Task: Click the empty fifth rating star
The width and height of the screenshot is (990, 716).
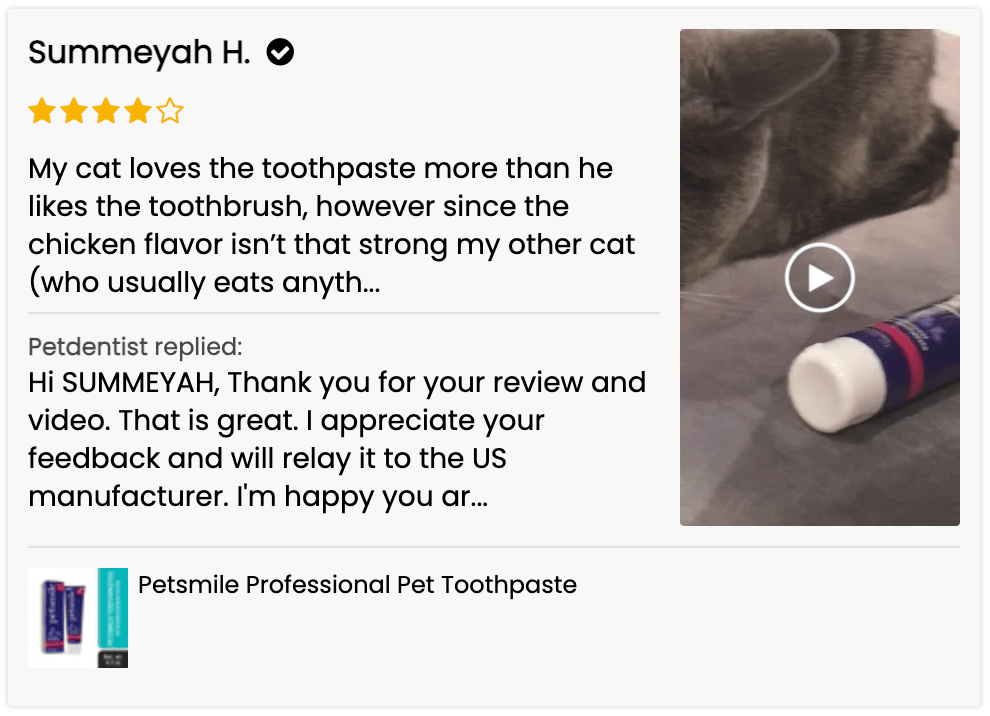Action: pos(170,111)
